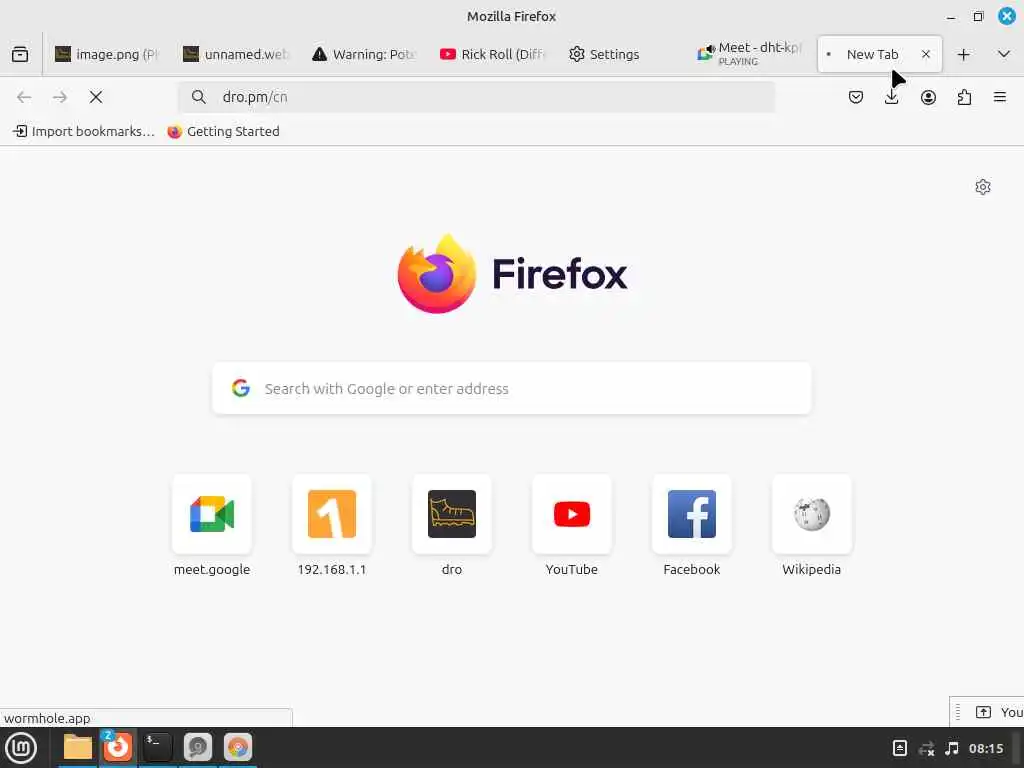Open the Extensions puzzle icon
The image size is (1024, 768).
click(964, 97)
